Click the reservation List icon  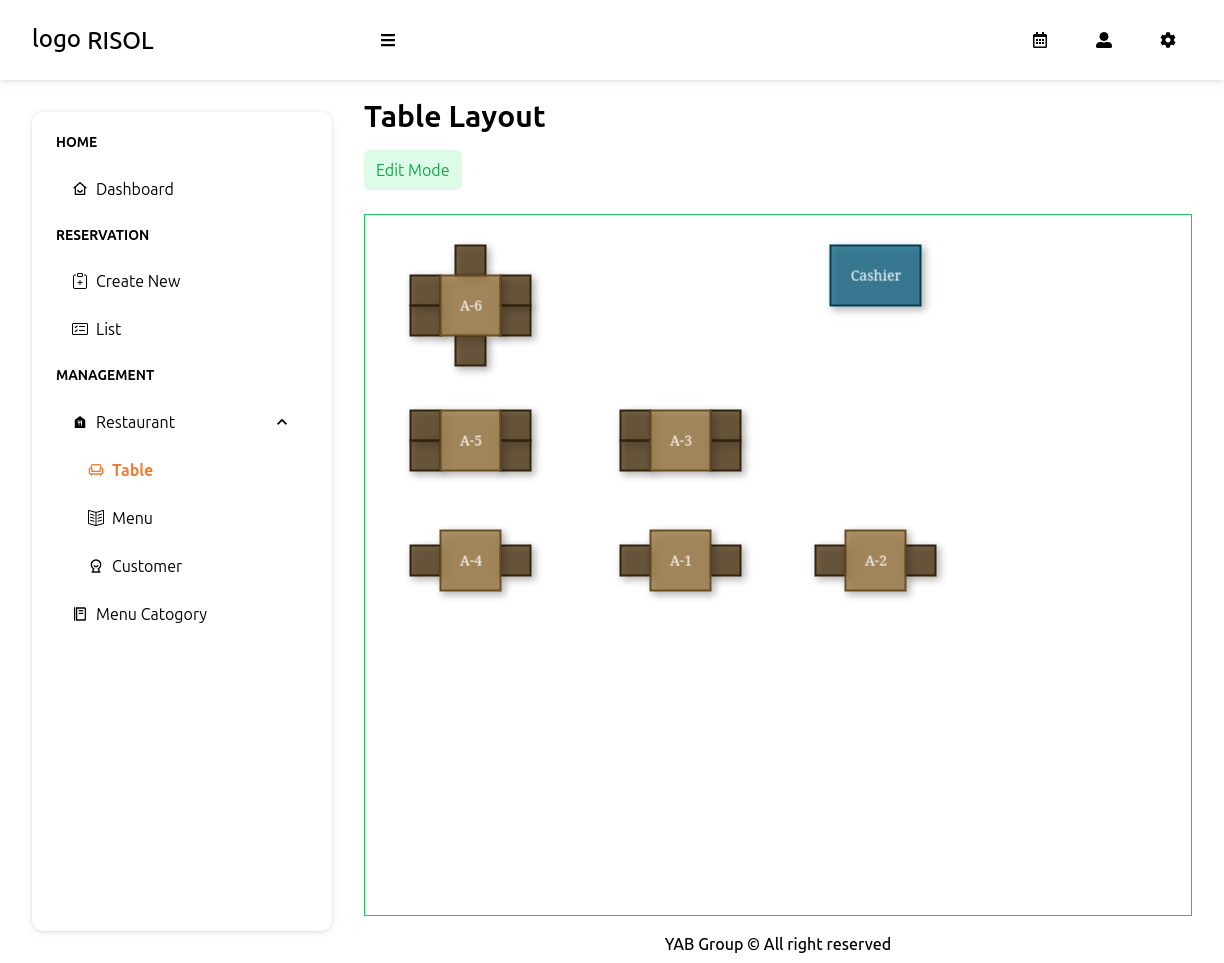79,328
